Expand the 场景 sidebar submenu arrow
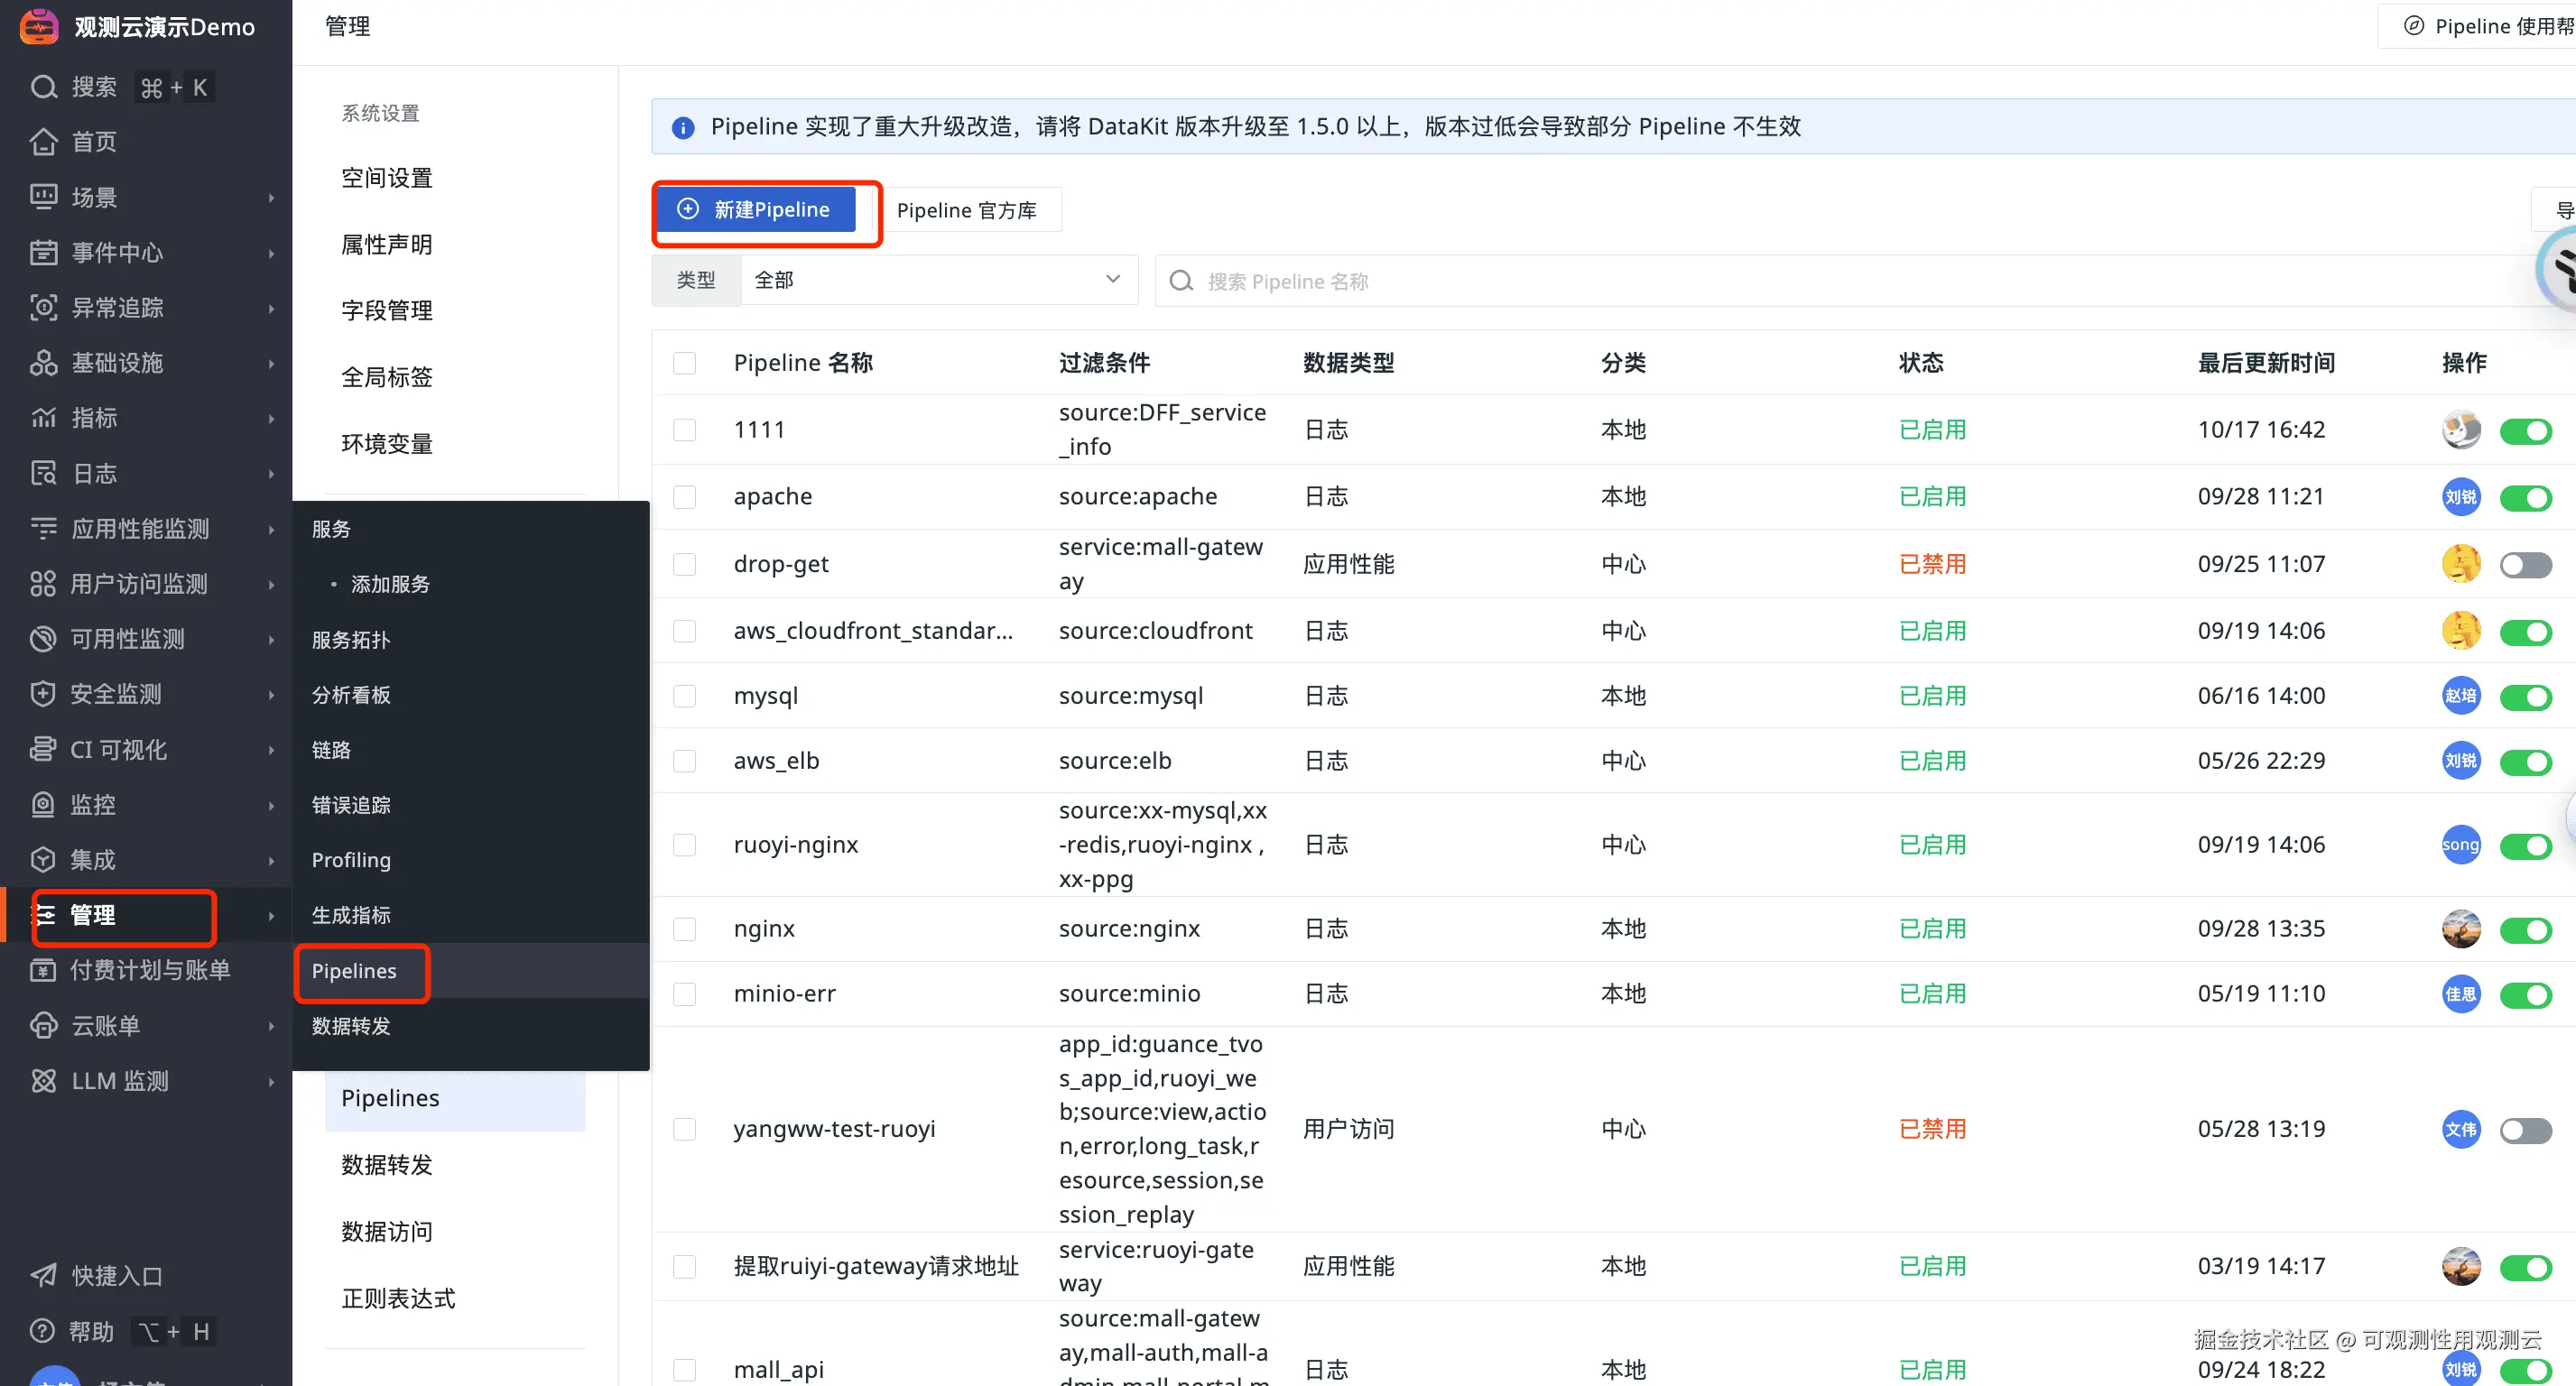 tap(271, 198)
